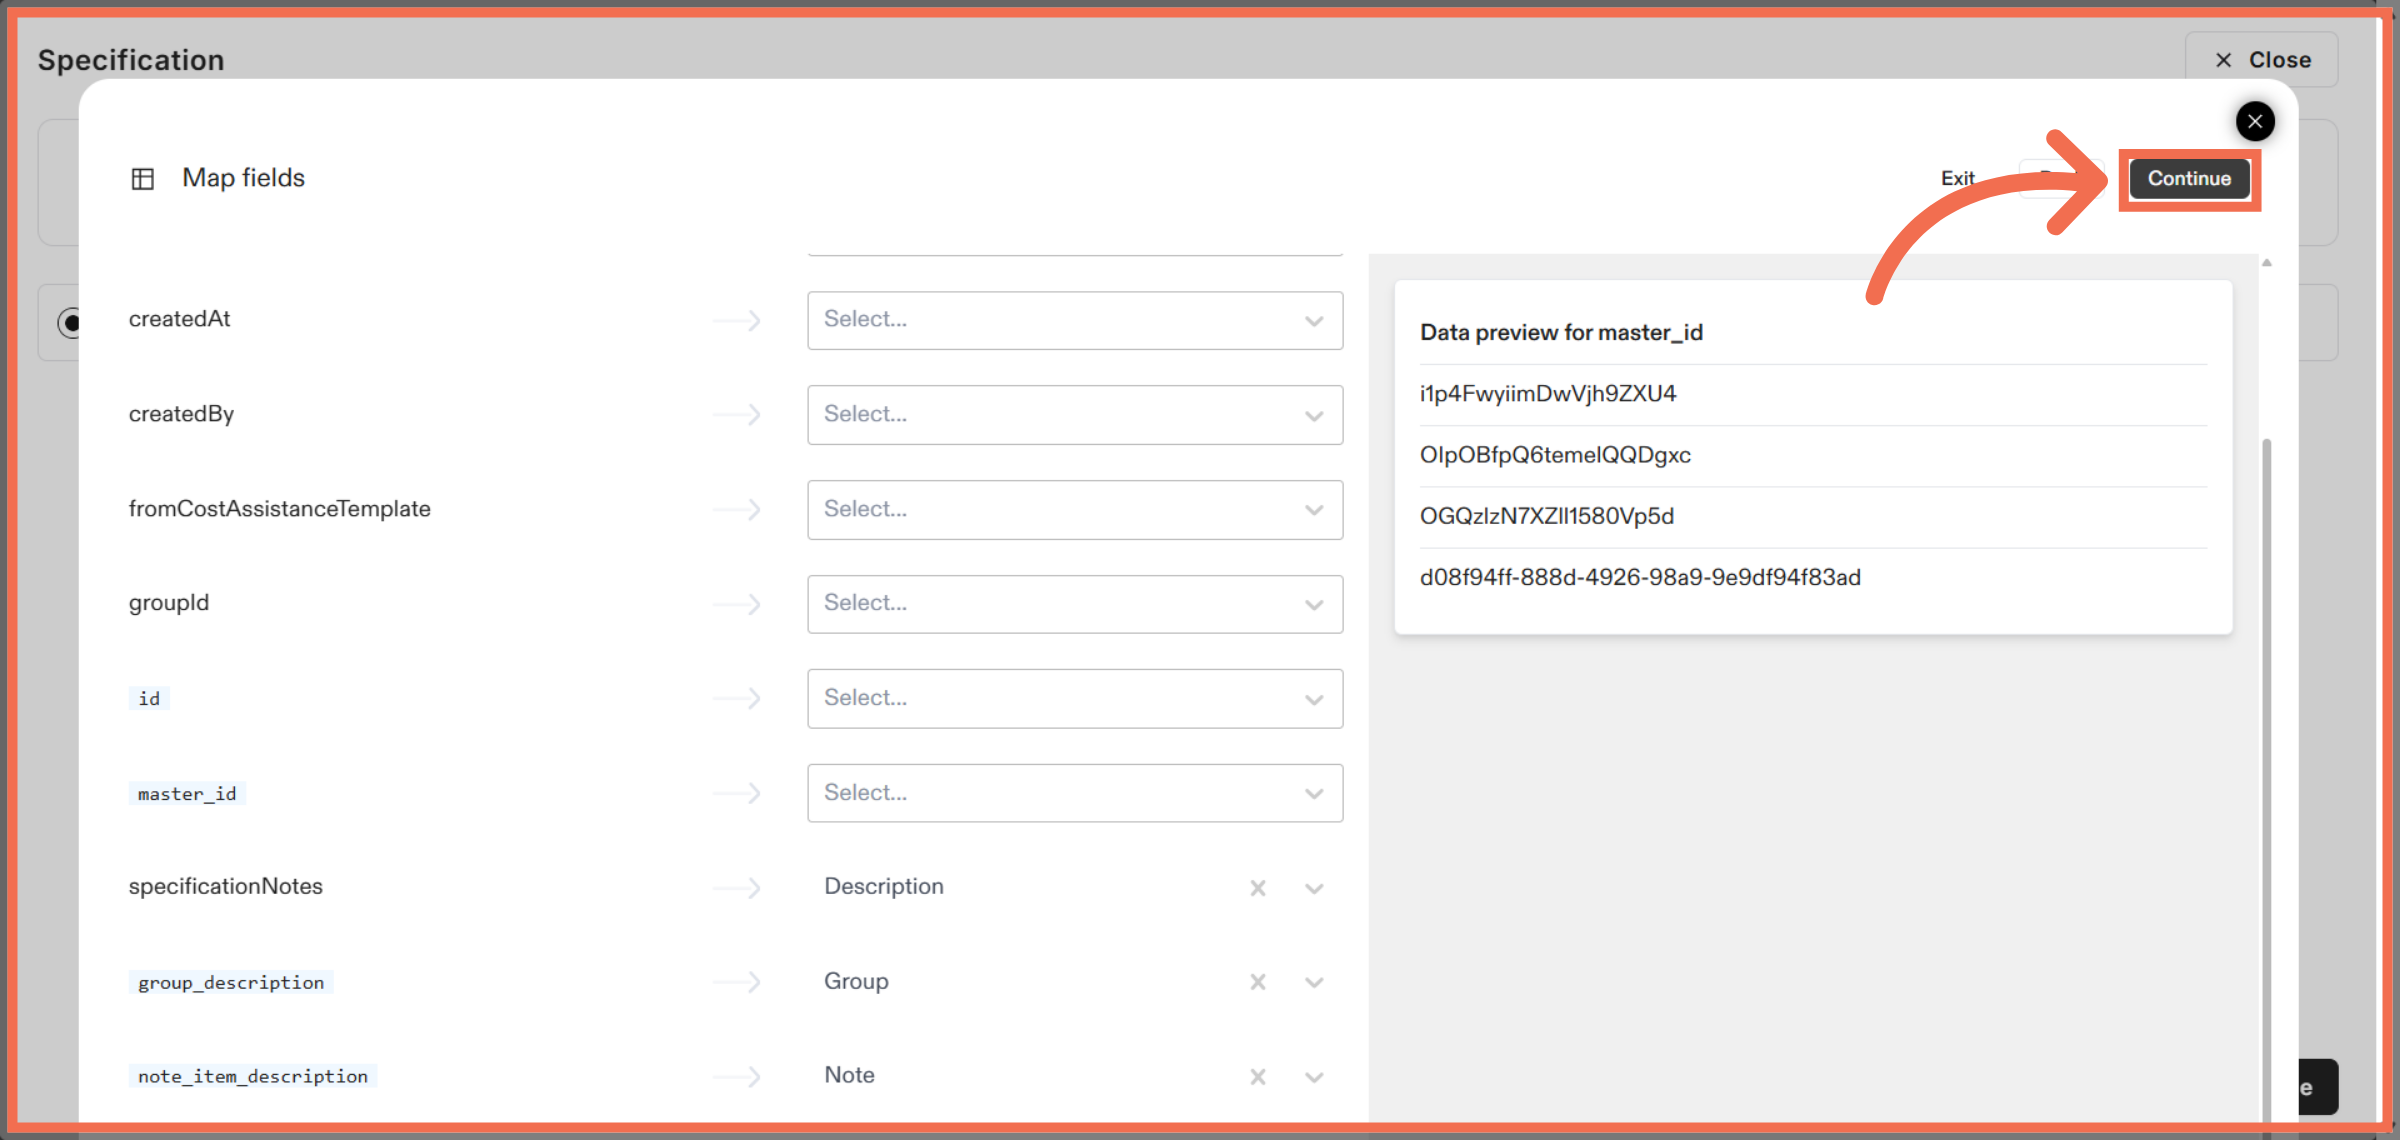Open the master_id Select dropdown
The width and height of the screenshot is (2400, 1140).
point(1074,792)
